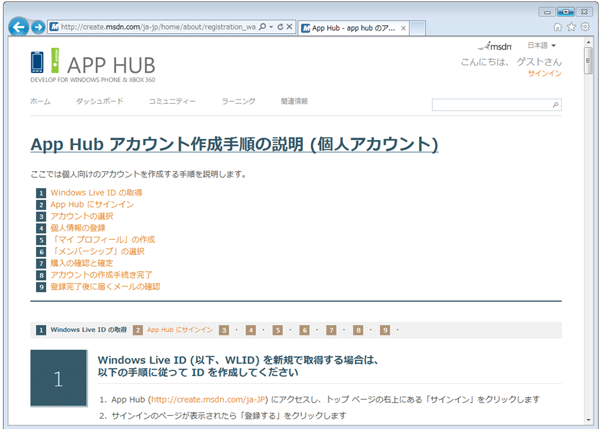Click step 9 number icon in contents list
Viewport: 600px width, 430px height.
(x=41, y=287)
